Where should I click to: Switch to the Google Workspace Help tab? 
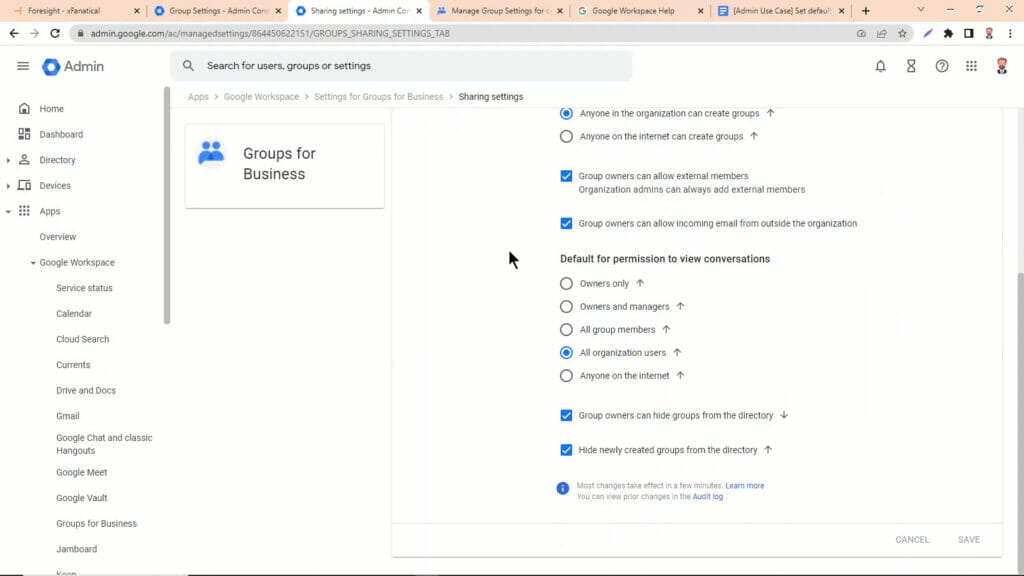coord(641,10)
